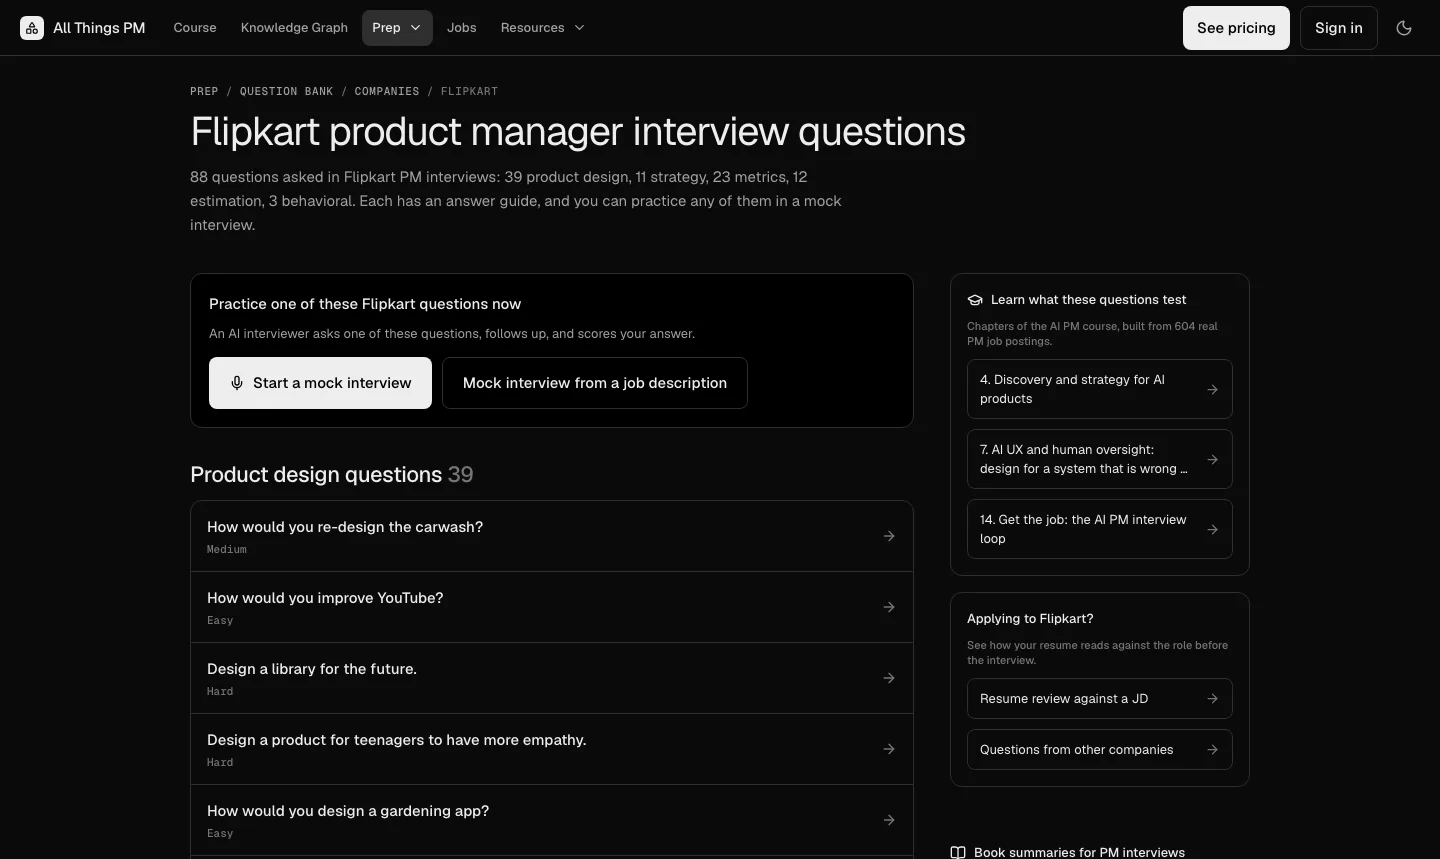Open the QUESTION BANK breadcrumb link

click(286, 91)
